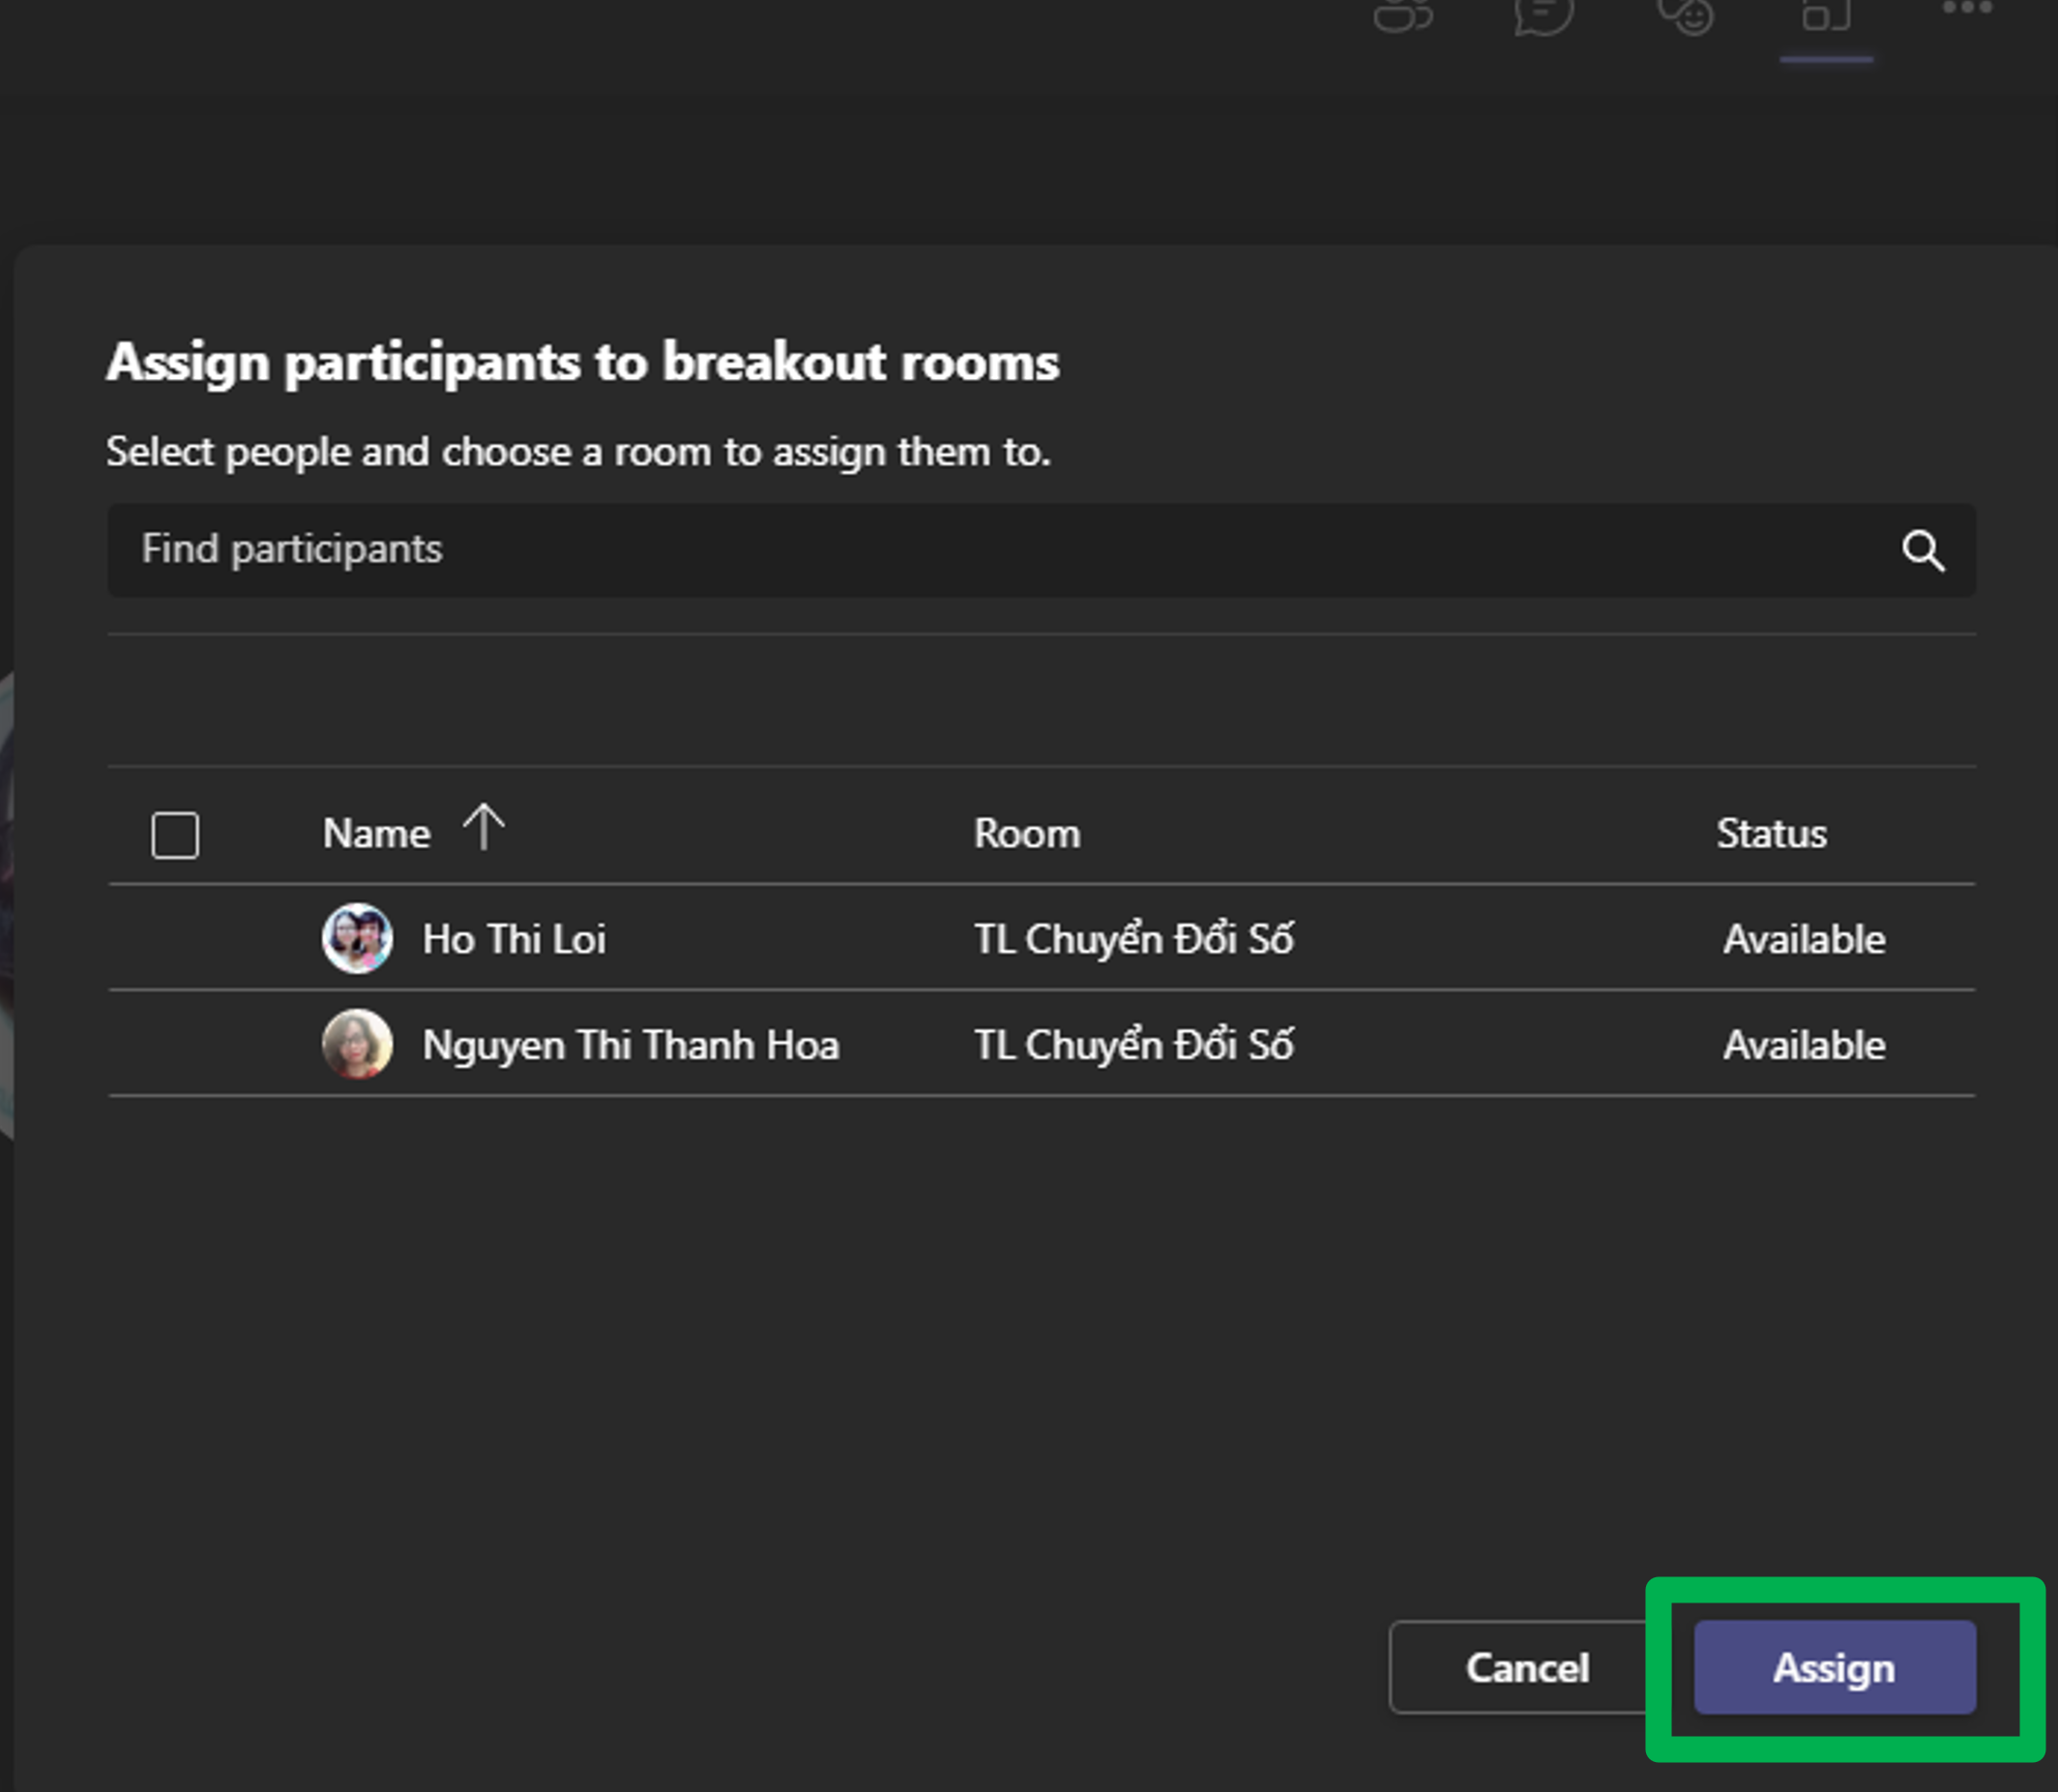
Task: Click Nguyen Thi Thanh Hoa's avatar
Action: tap(357, 1044)
